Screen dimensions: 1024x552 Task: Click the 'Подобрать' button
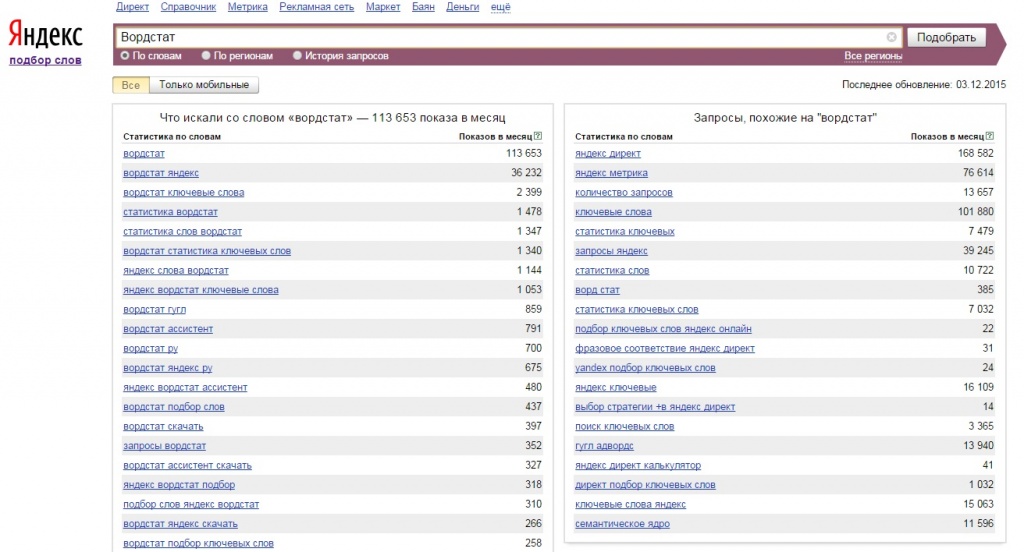(946, 37)
